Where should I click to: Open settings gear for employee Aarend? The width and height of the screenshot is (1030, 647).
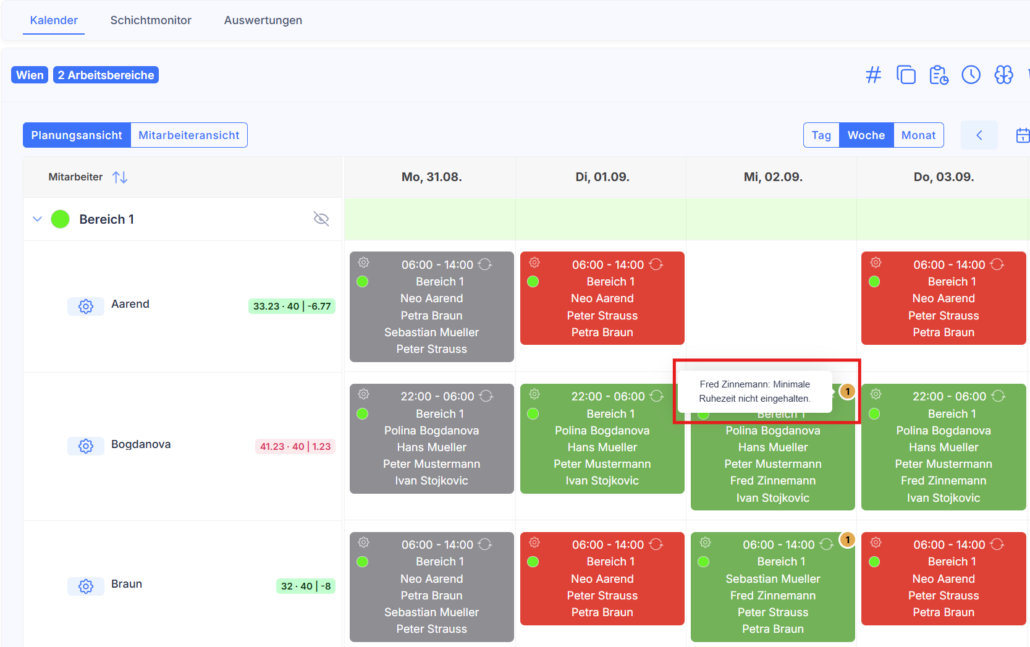(85, 306)
